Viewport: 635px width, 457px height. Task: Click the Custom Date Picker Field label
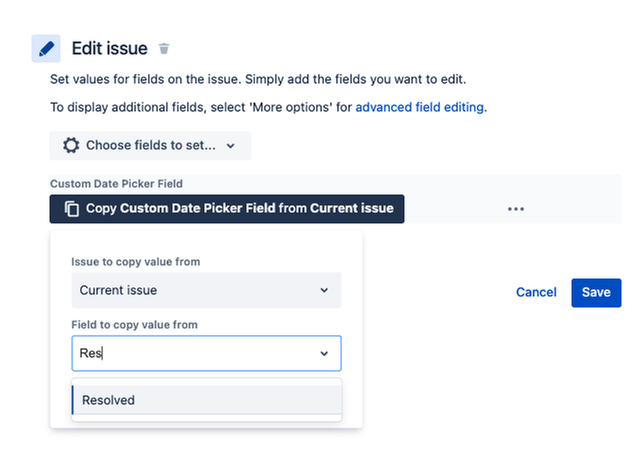coord(116,184)
